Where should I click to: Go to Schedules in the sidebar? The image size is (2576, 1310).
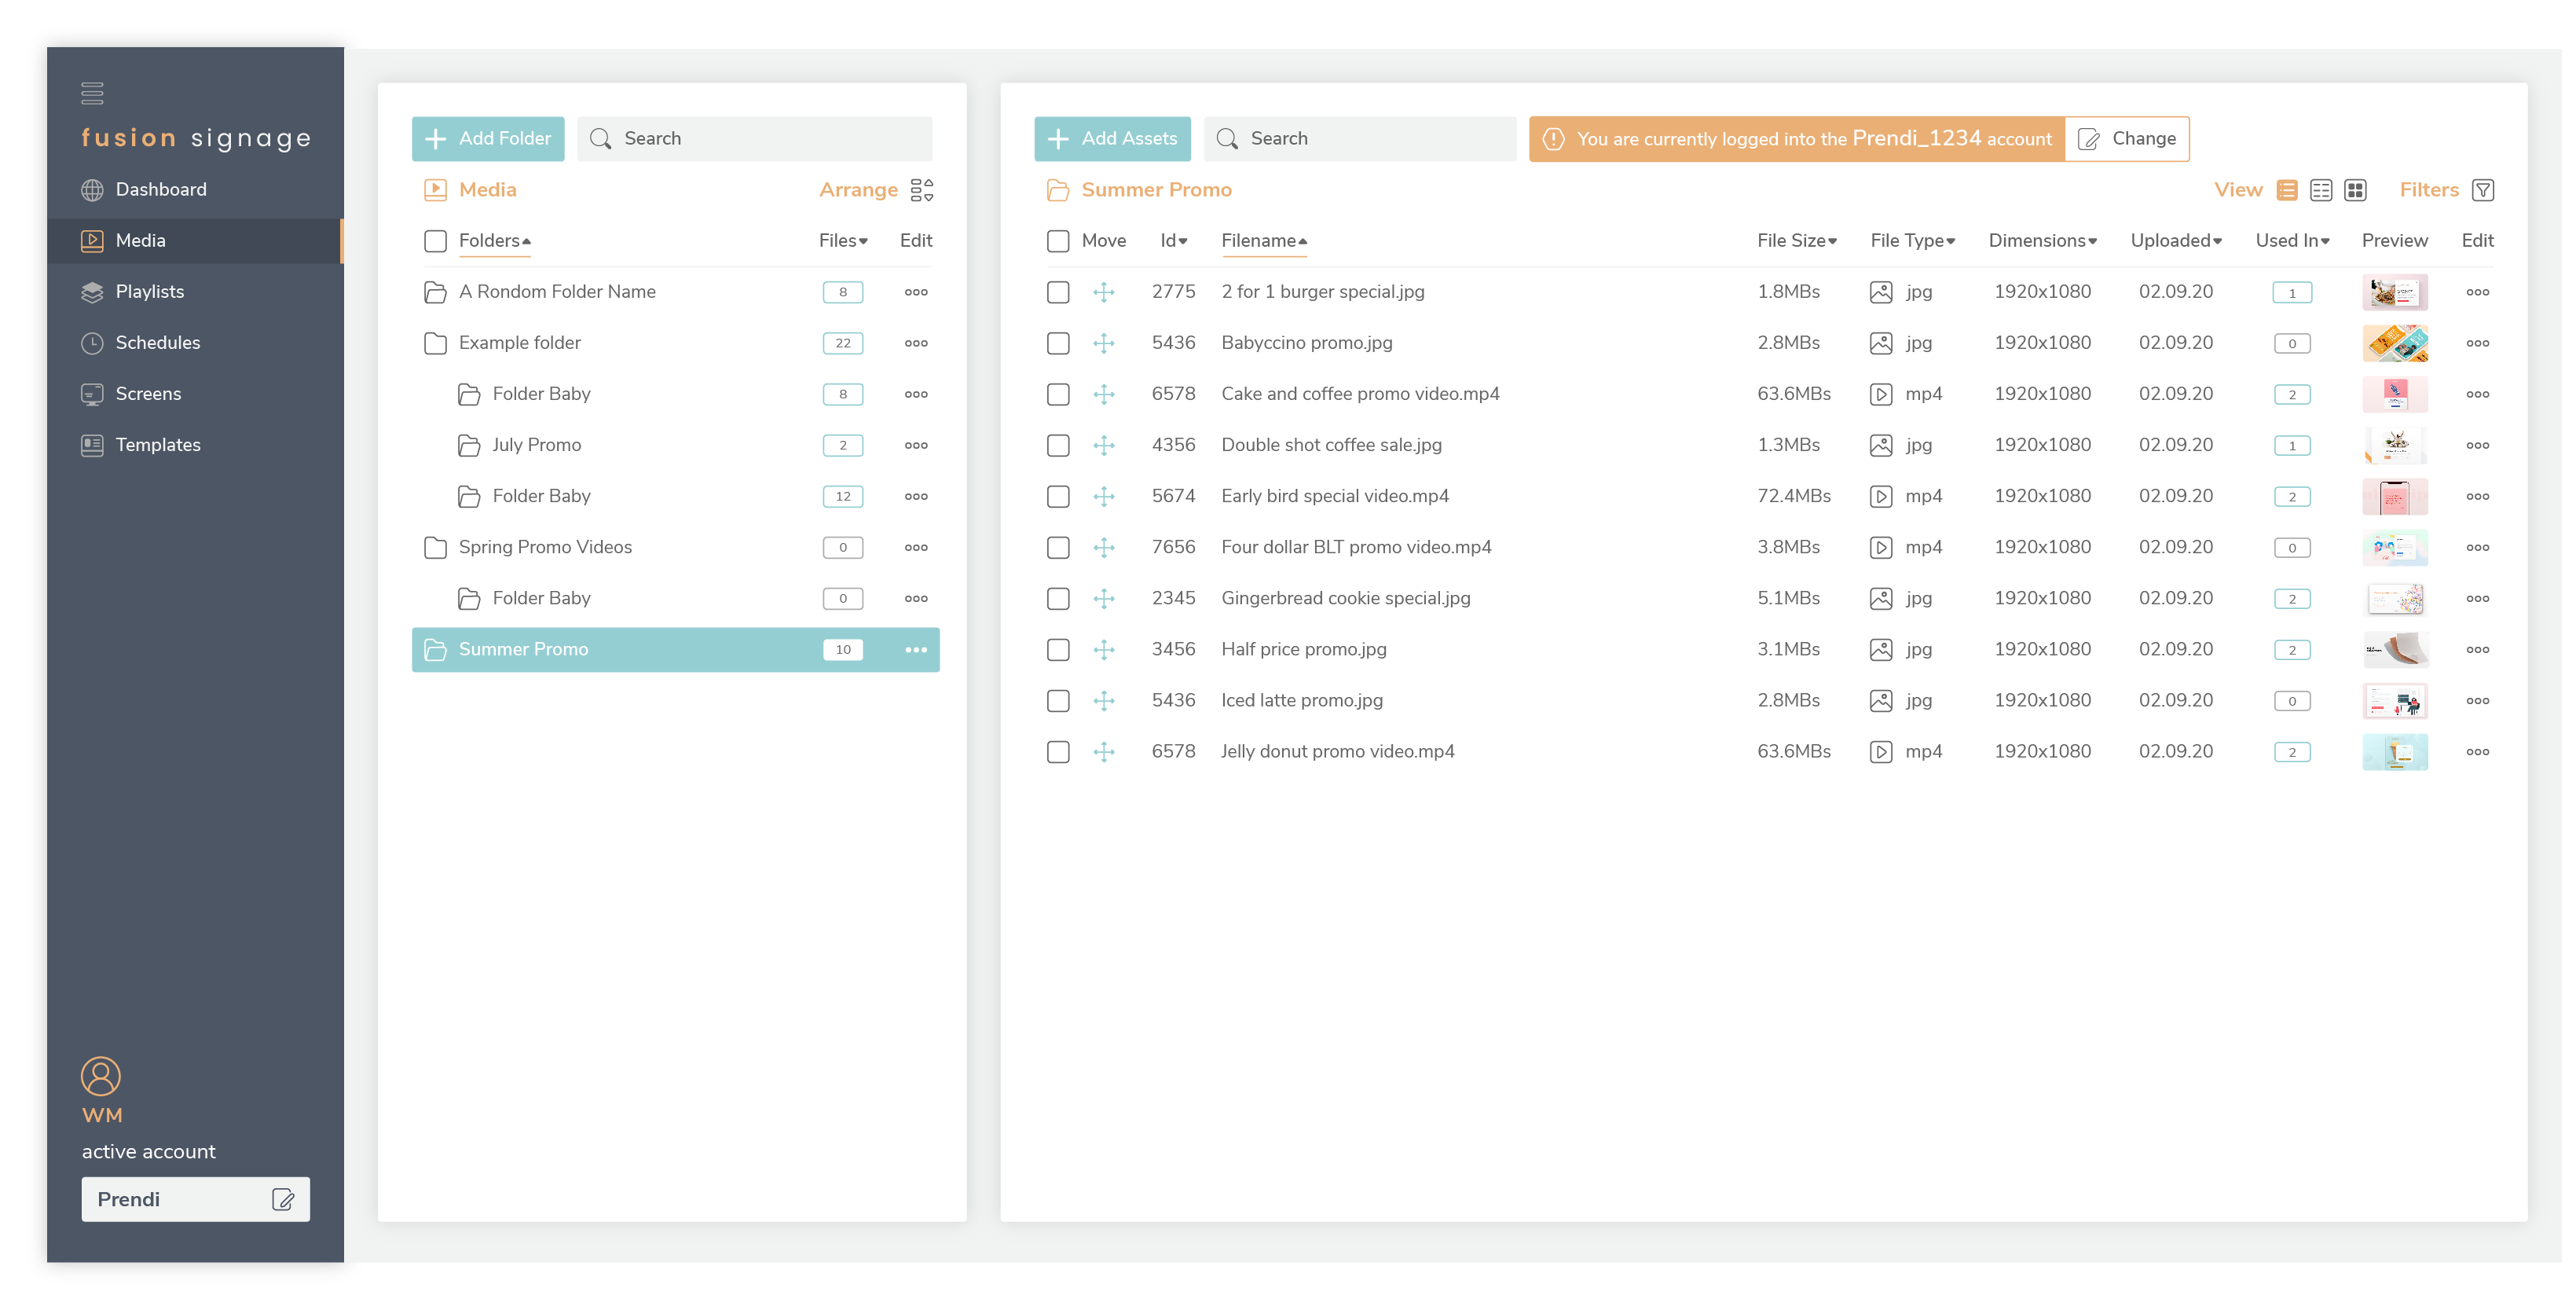point(157,343)
